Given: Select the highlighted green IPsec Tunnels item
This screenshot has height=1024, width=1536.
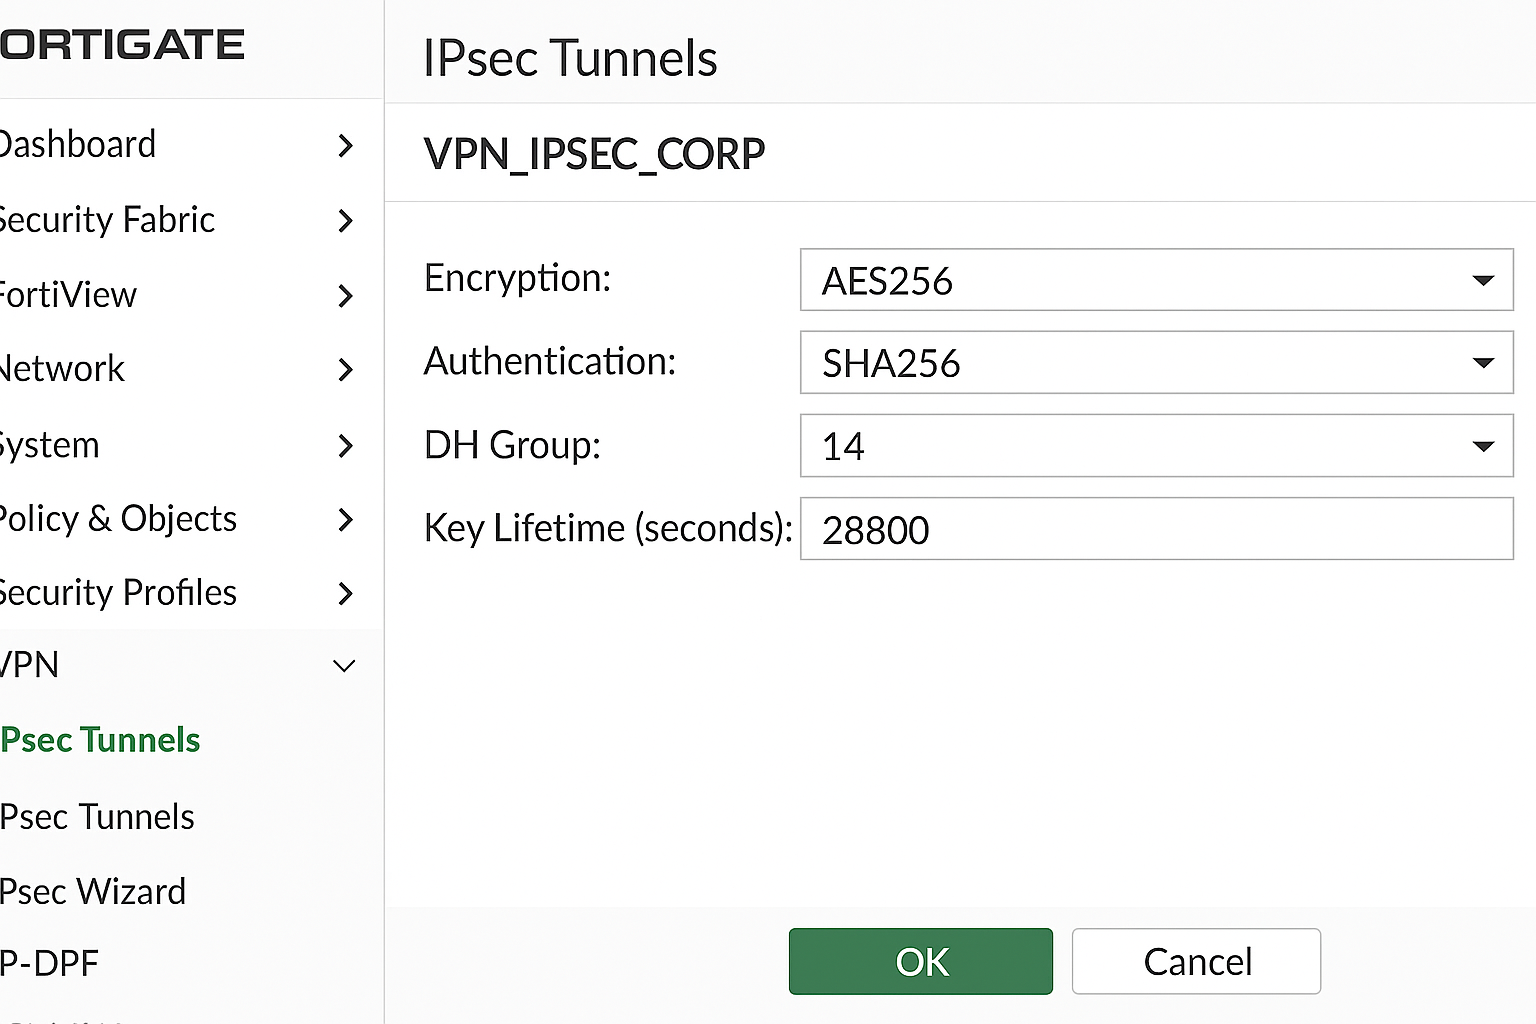Looking at the screenshot, I should [100, 740].
